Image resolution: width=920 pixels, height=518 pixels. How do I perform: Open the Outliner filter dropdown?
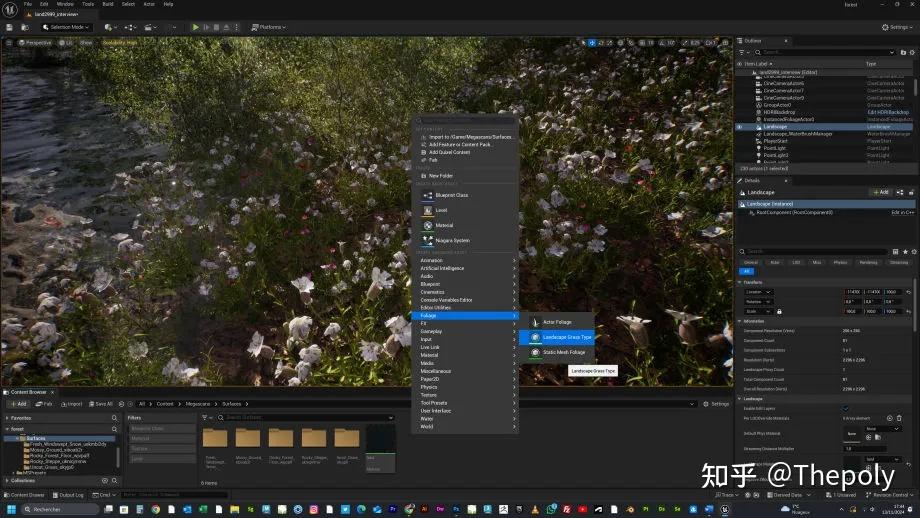[x=743, y=52]
